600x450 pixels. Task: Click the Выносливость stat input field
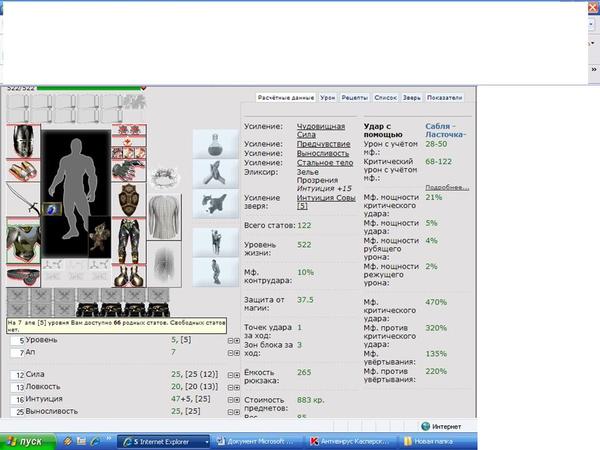[x=18, y=412]
